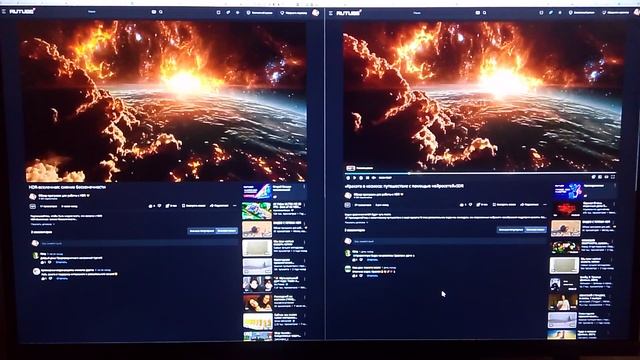Click reply under the first comment in left window

(61, 262)
